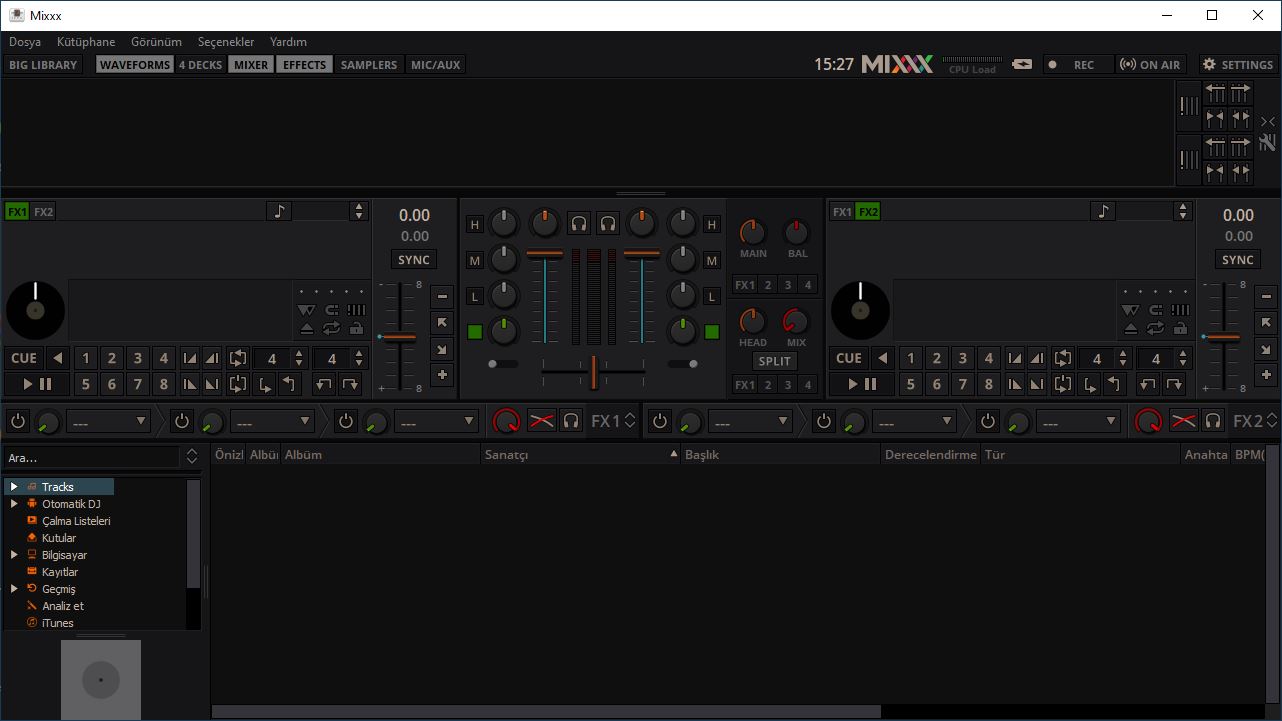This screenshot has width=1282, height=721.
Task: Click left deck reverse play arrow
Action: (58, 358)
